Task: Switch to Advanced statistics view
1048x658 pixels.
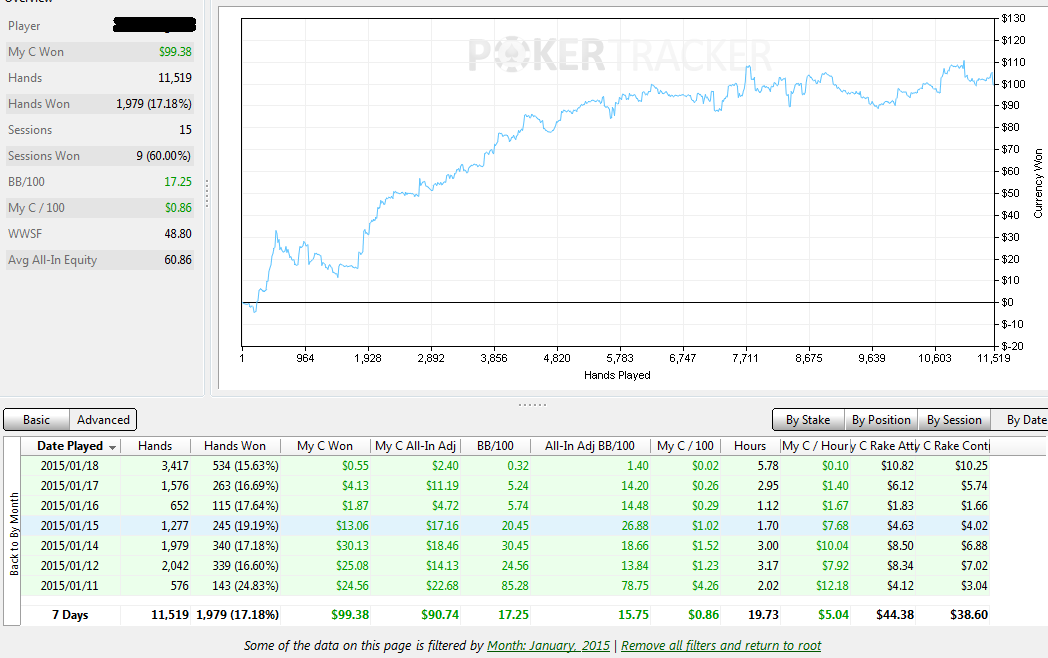Action: click(103, 420)
